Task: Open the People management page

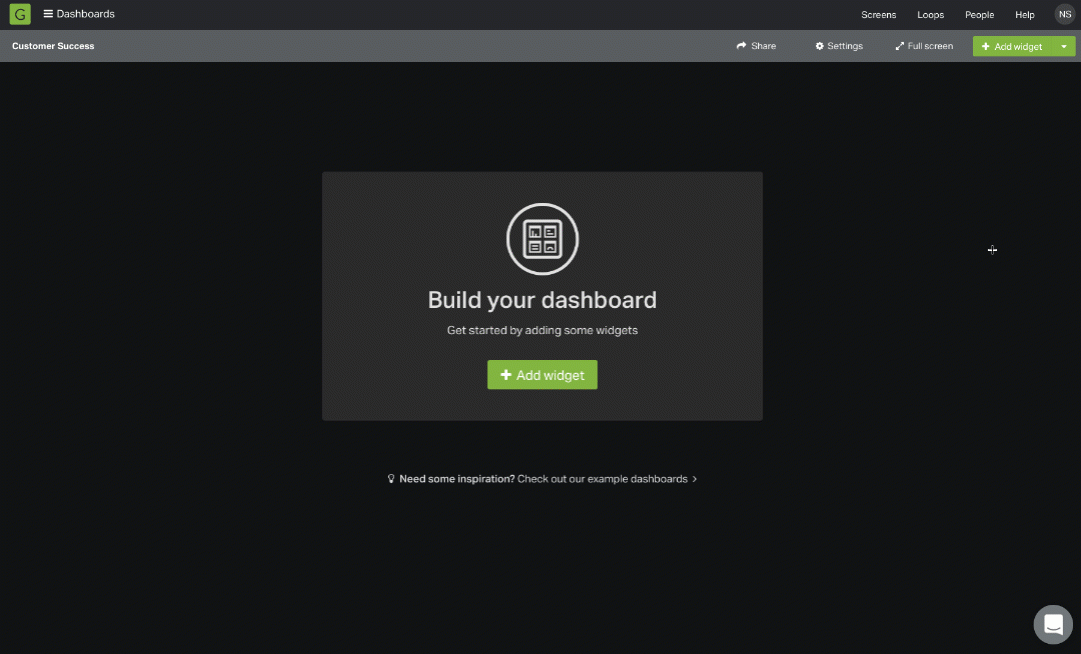Action: tap(979, 15)
